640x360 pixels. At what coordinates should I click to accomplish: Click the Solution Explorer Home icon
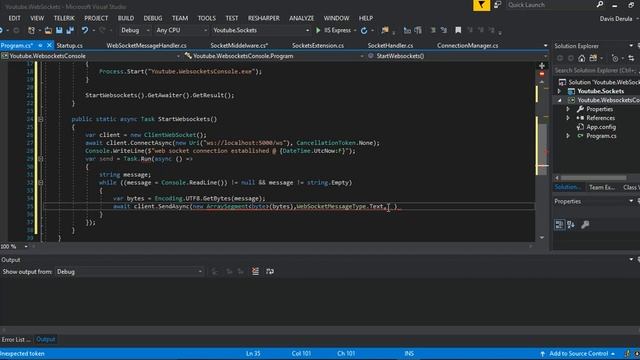click(581, 58)
